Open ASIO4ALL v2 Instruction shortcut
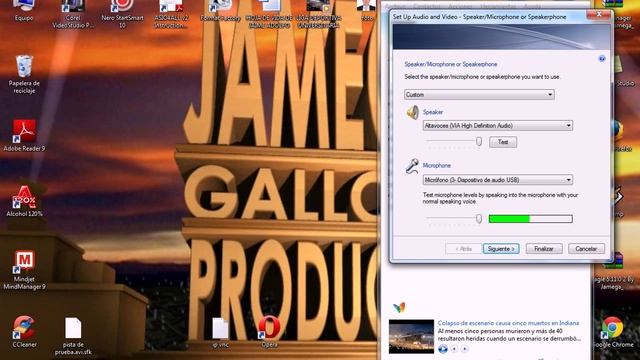640x360 pixels. click(171, 14)
